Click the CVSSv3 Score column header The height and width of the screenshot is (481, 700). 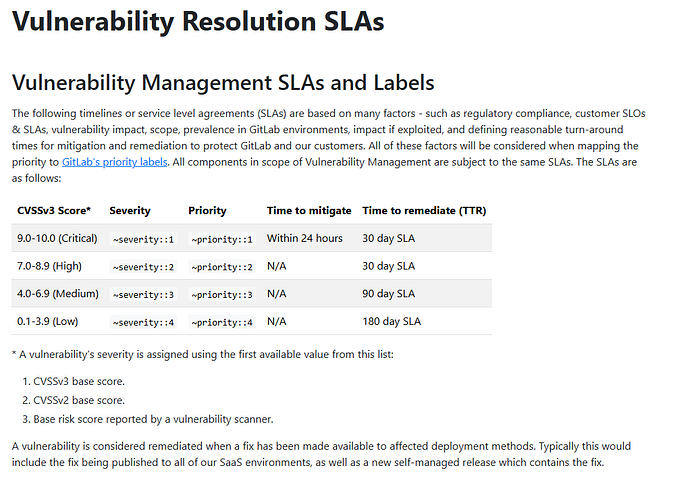point(54,211)
